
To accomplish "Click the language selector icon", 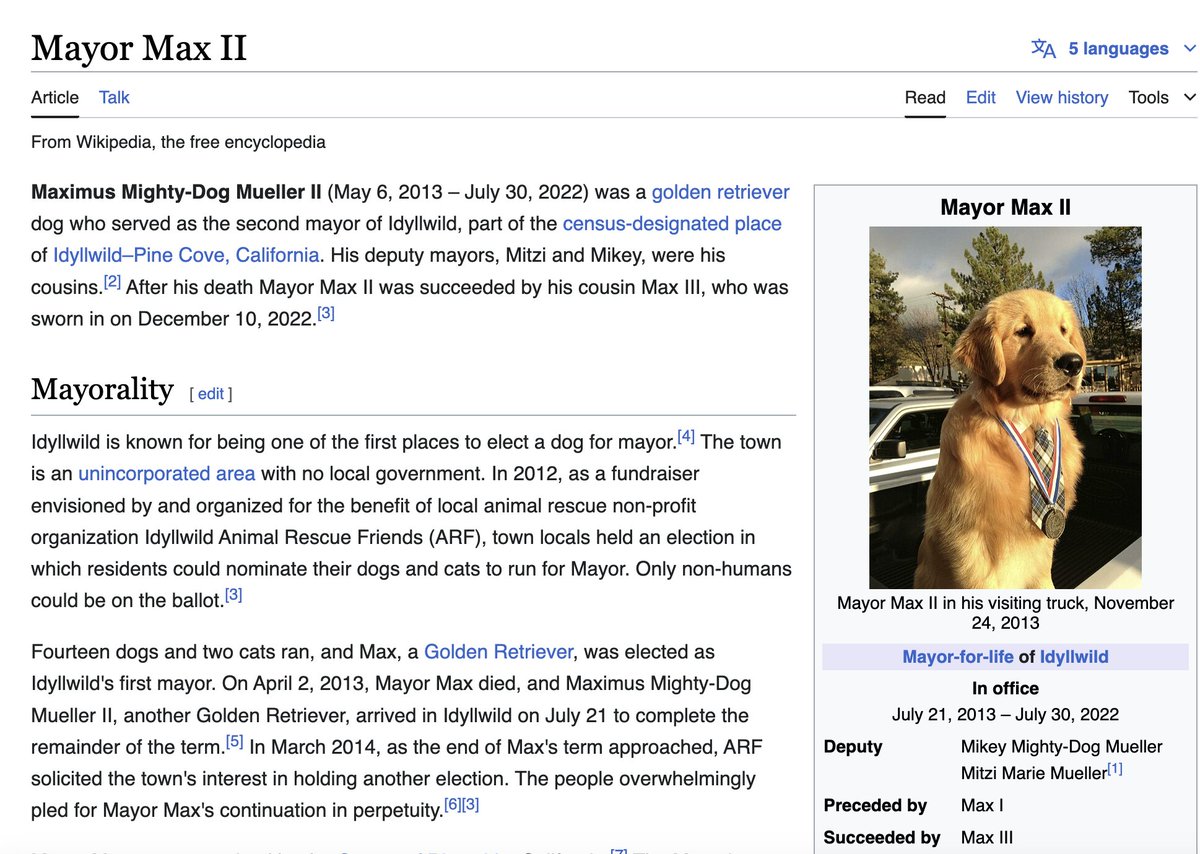I will (1043, 48).
